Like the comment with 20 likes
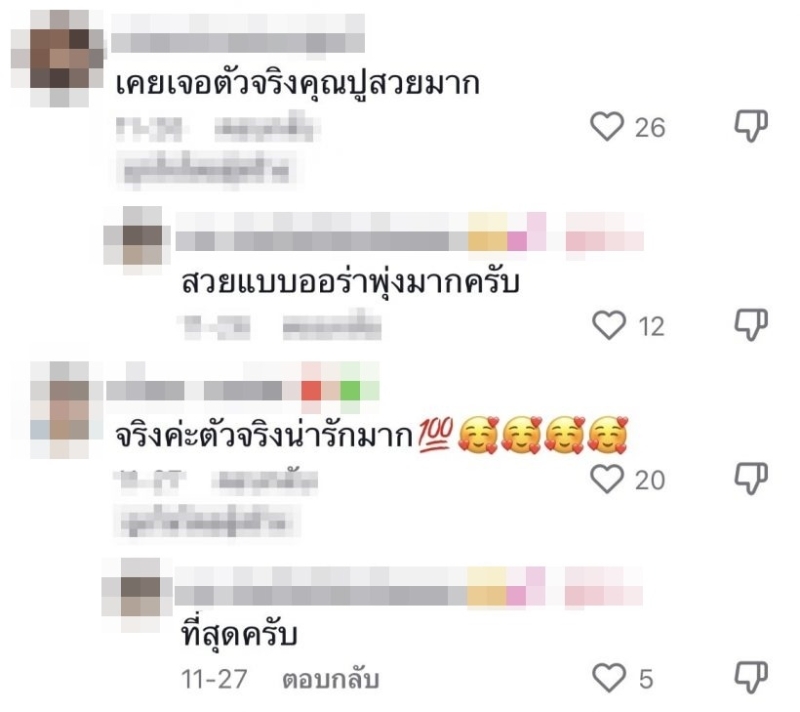This screenshot has height=712, width=800. (x=607, y=479)
